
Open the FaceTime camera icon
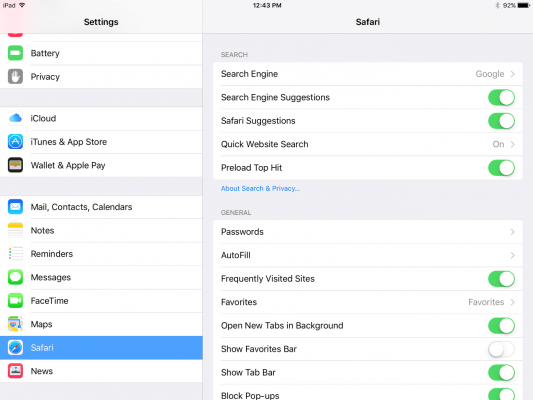[x=15, y=301]
